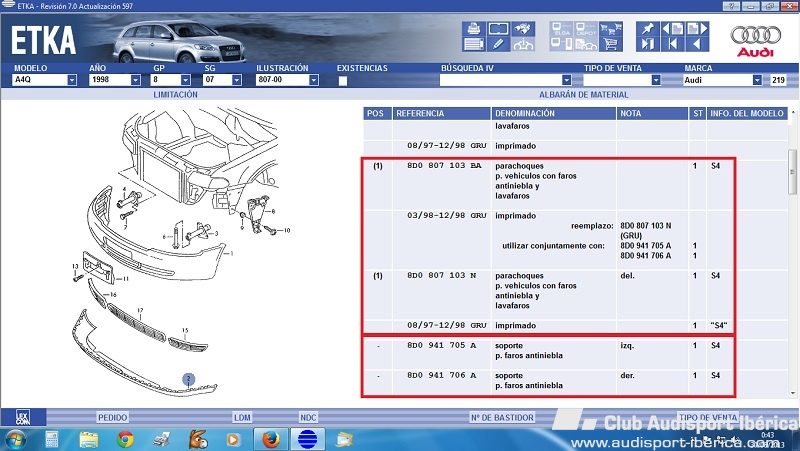Click the multiple shopping carts icon
This screenshot has height=451, width=800.
tap(611, 29)
